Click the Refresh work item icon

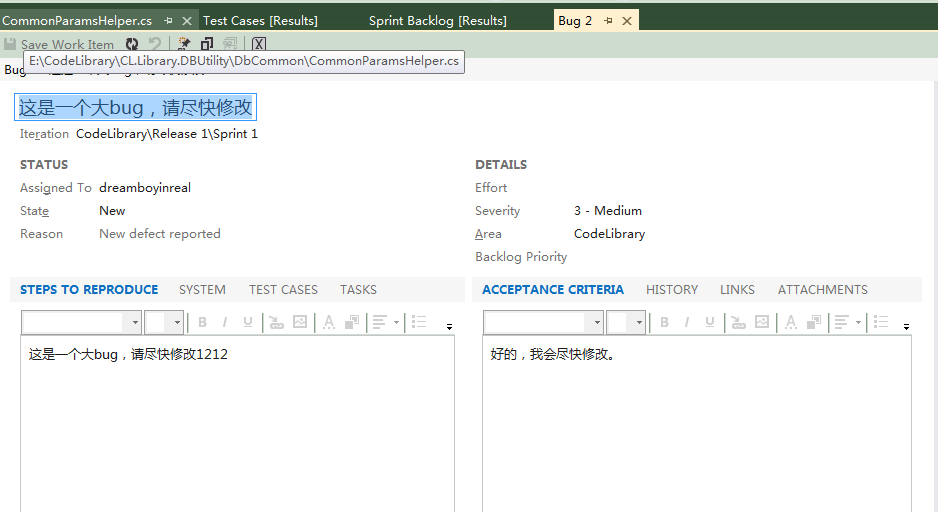coord(132,44)
